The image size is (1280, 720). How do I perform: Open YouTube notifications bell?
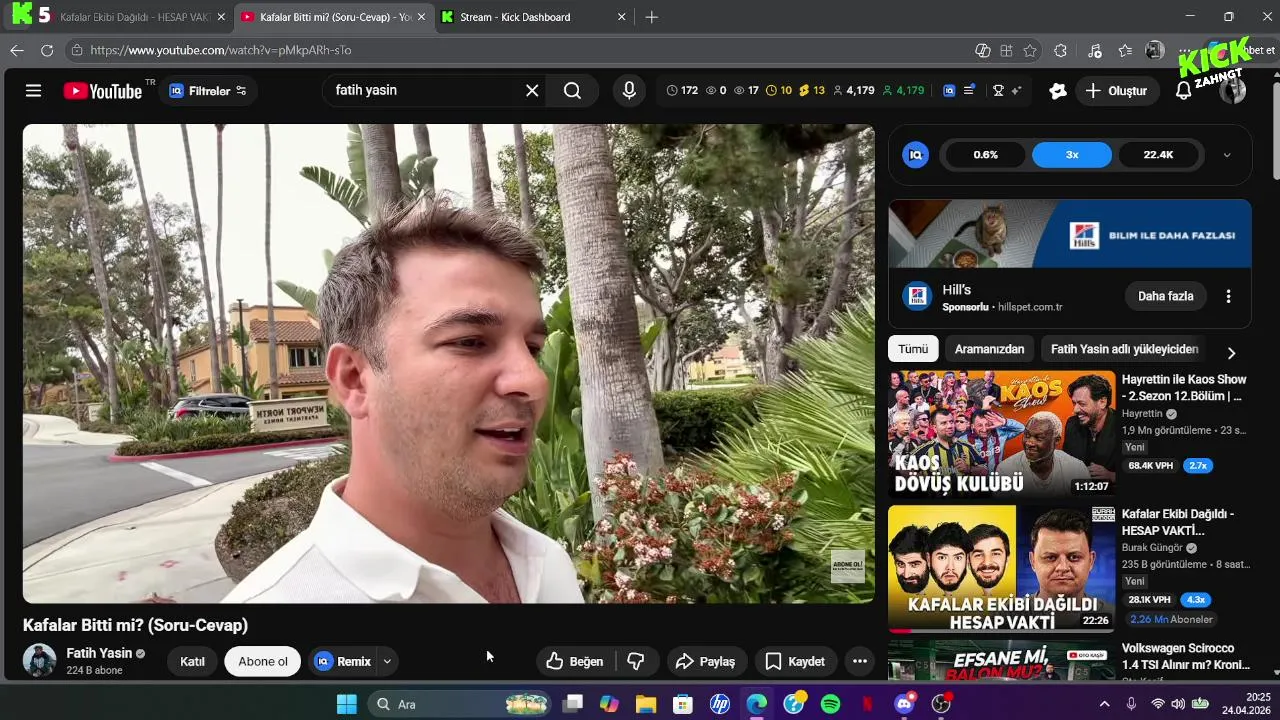[1184, 91]
